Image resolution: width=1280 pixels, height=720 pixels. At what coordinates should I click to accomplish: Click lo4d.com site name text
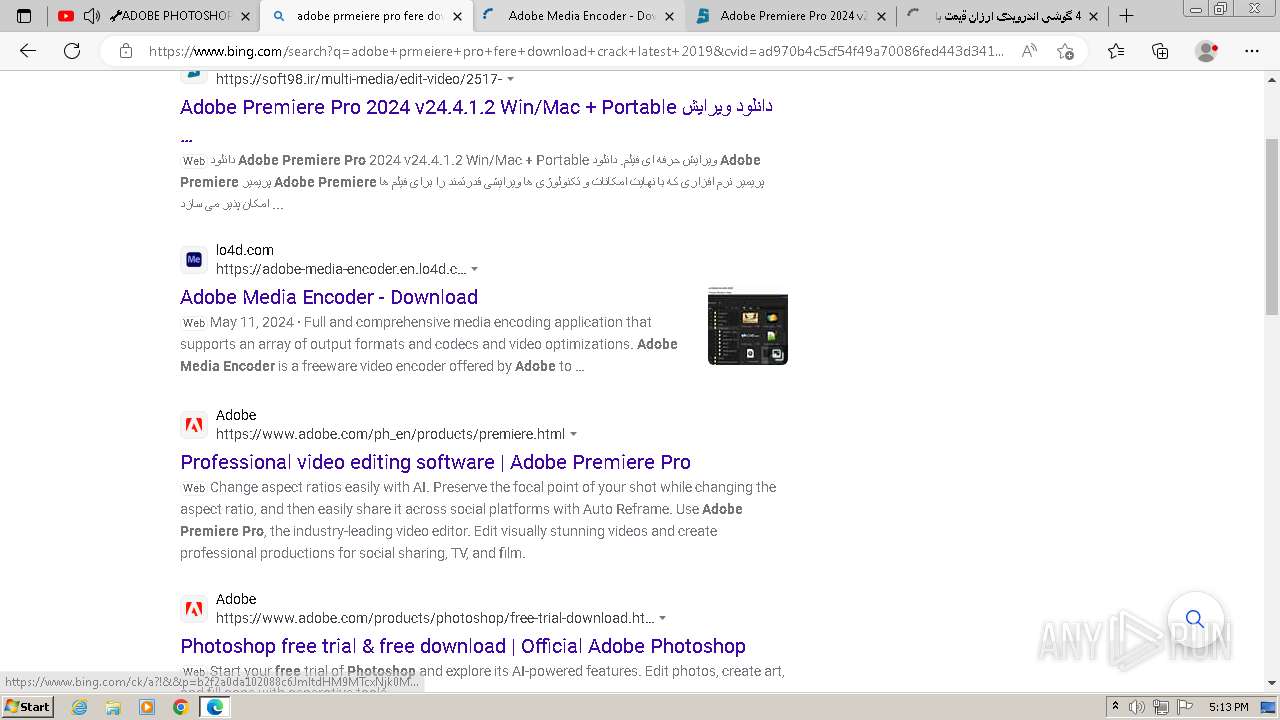[245, 250]
